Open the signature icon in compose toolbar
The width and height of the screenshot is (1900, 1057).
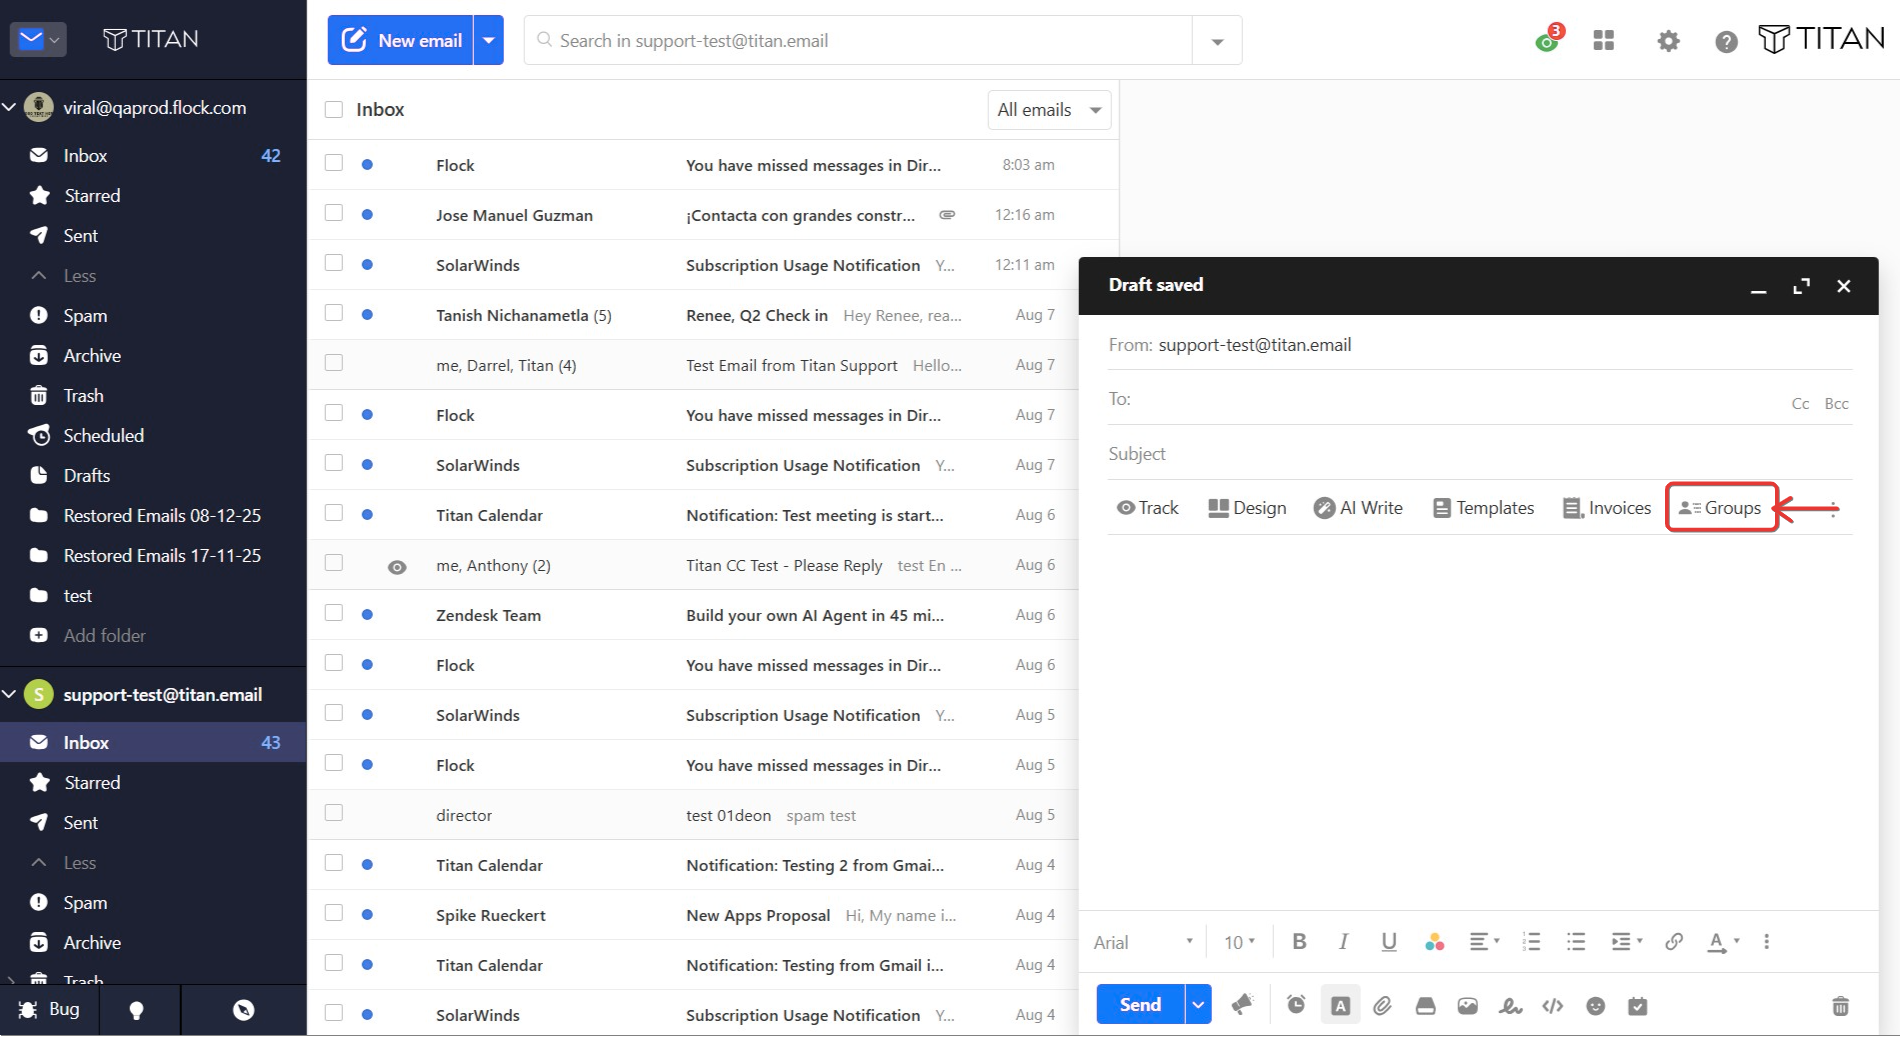1510,1005
